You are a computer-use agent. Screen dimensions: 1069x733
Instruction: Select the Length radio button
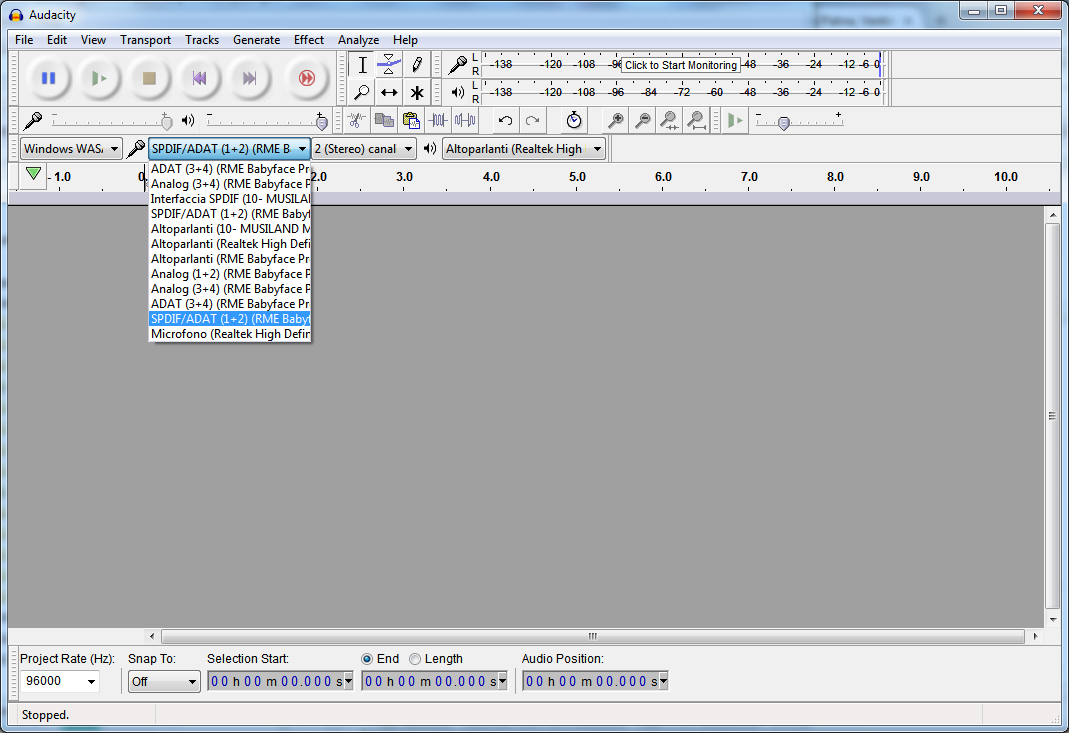click(x=415, y=659)
